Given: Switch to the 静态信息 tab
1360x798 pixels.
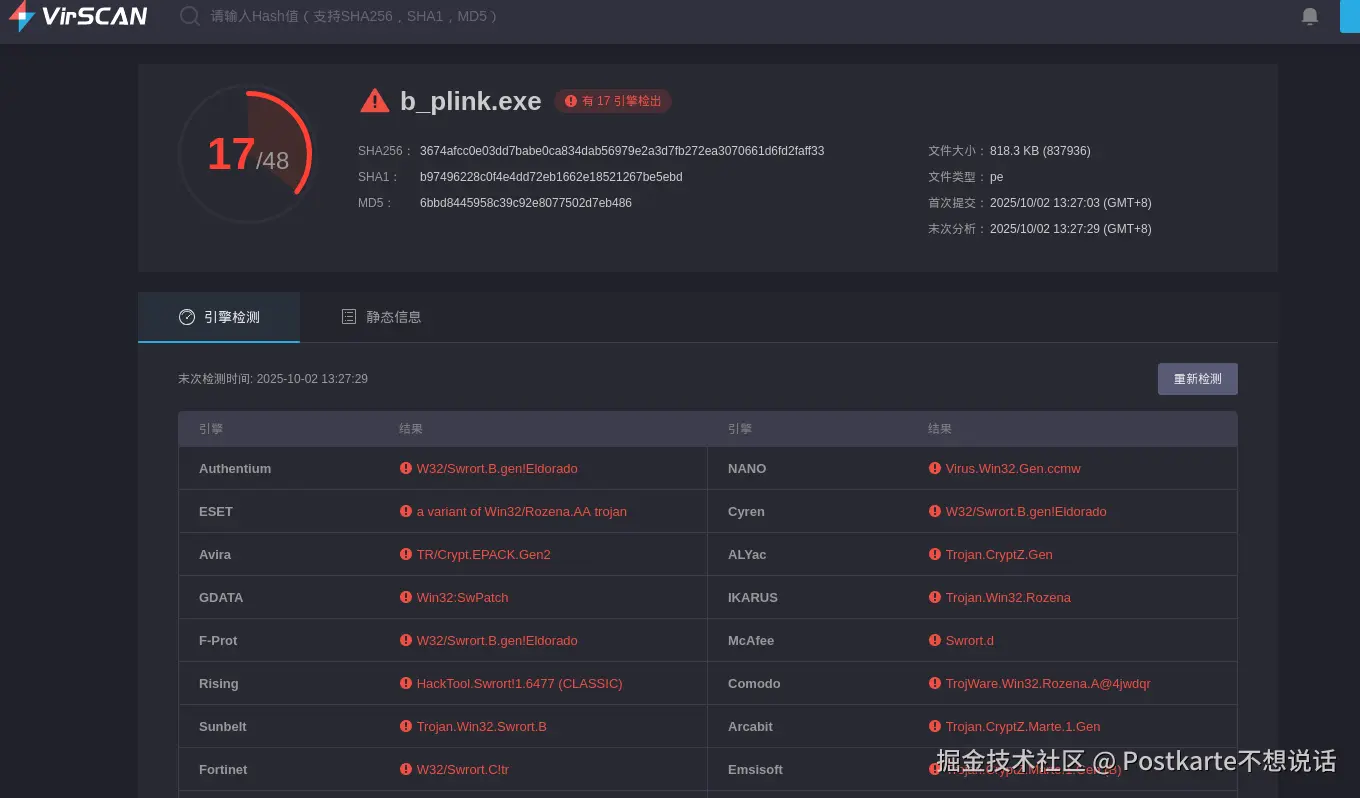Looking at the screenshot, I should (x=381, y=317).
